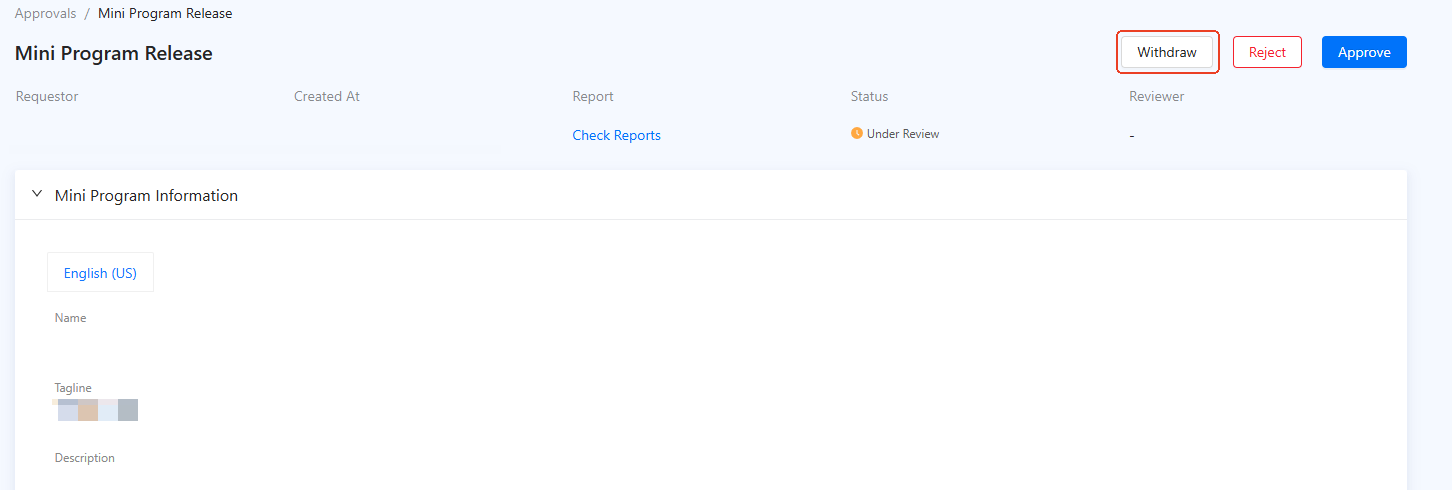Click the Mini Program Release breadcrumb text
Image resolution: width=1452 pixels, height=490 pixels.
[165, 14]
